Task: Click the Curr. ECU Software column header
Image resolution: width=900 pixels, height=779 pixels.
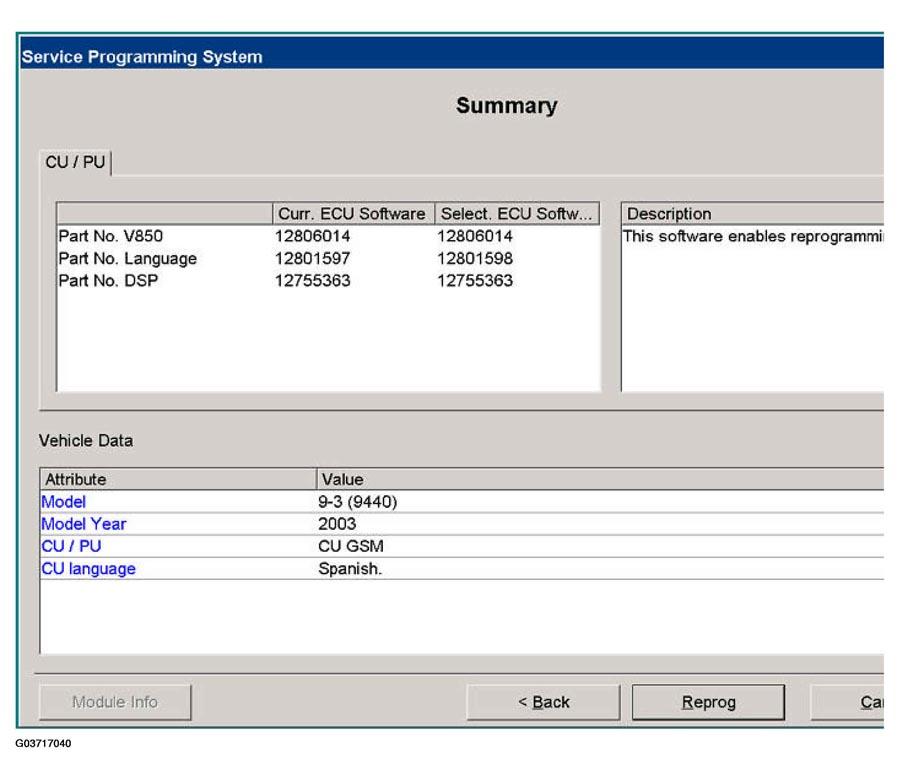Action: [x=351, y=214]
